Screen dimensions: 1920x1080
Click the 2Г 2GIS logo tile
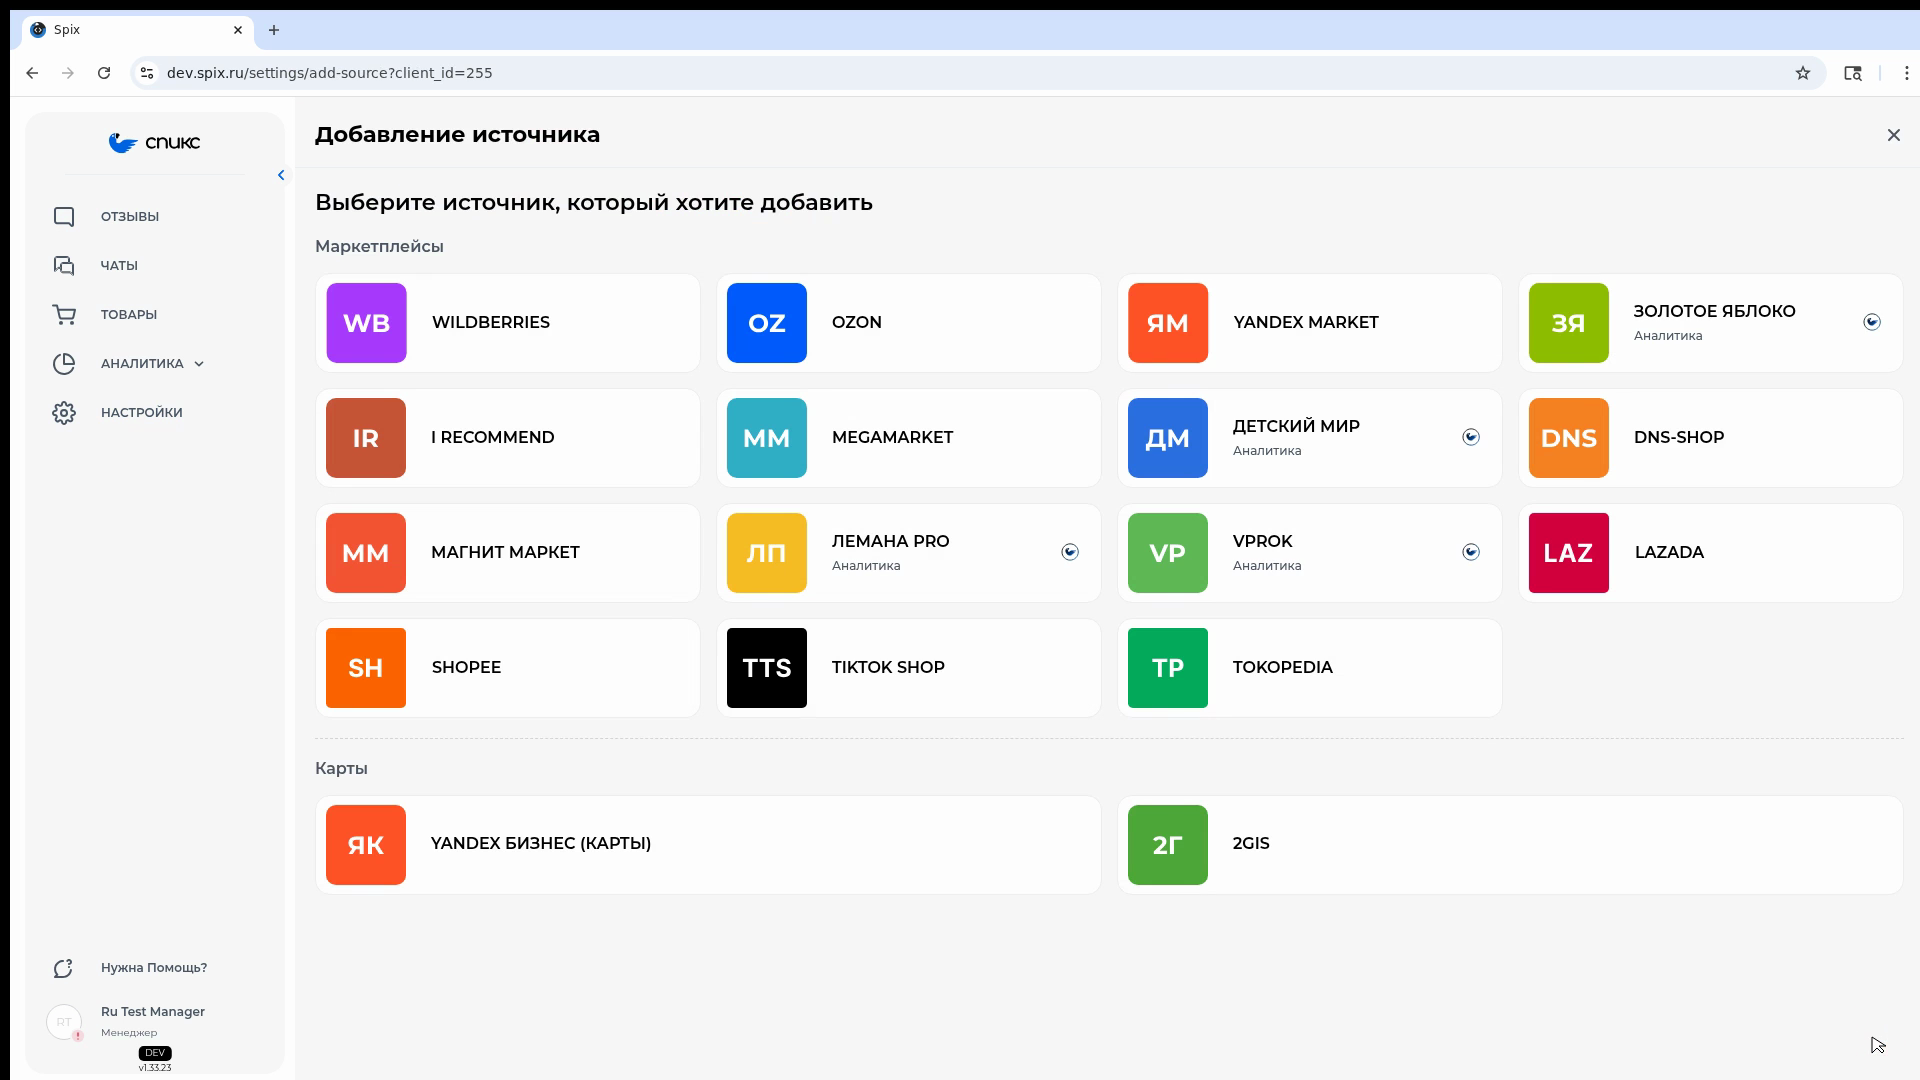pos(1168,845)
